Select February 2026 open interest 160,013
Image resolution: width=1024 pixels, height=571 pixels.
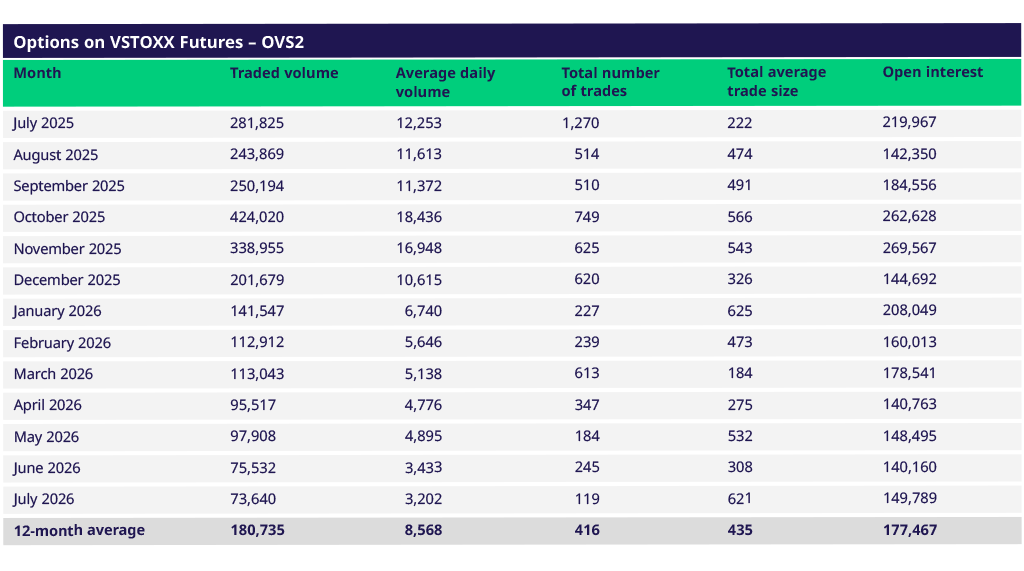pos(909,342)
